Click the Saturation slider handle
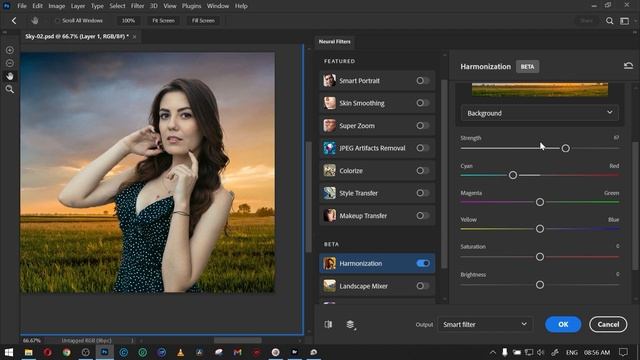Screen dimensions: 640x360 coord(540,257)
